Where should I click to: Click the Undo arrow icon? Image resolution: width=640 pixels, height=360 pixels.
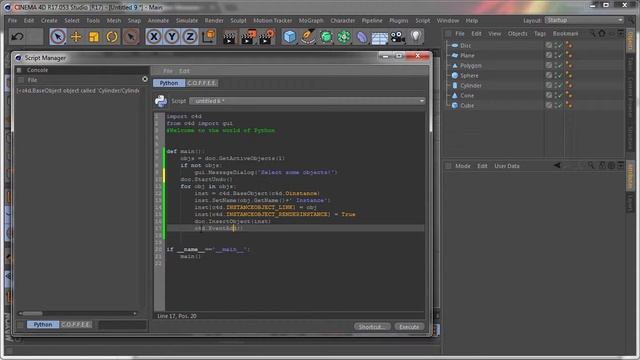pyautogui.click(x=17, y=37)
